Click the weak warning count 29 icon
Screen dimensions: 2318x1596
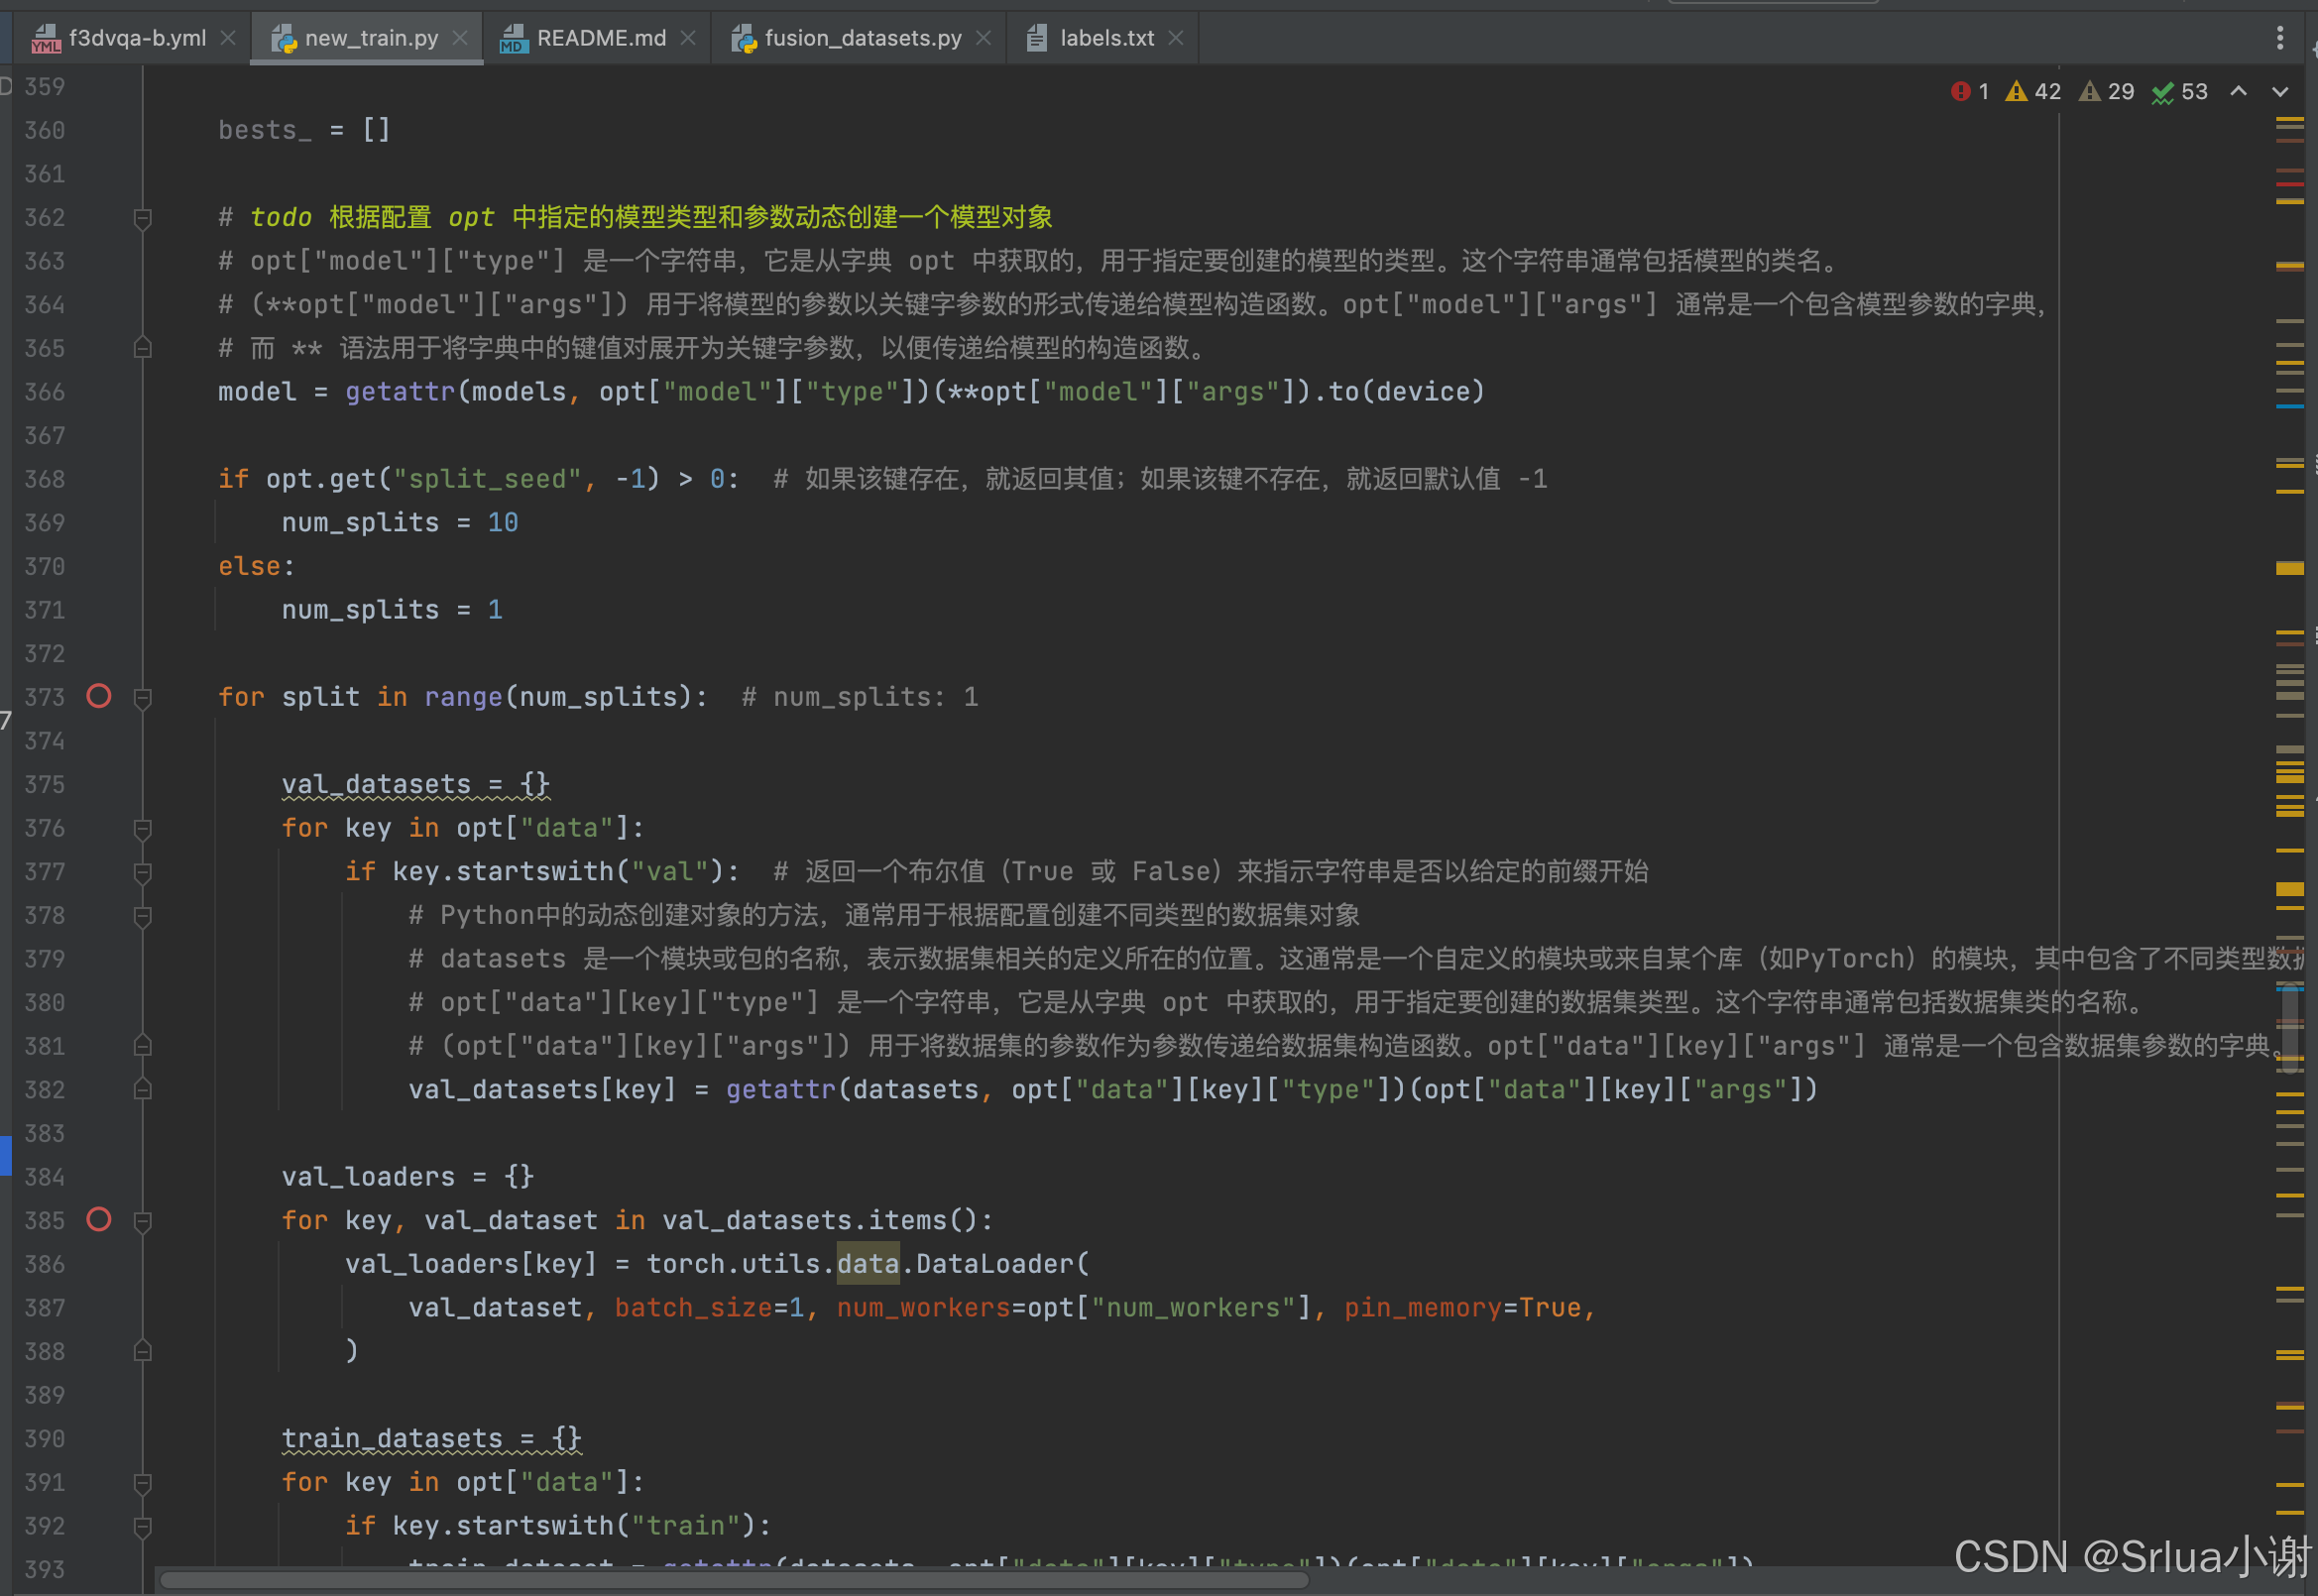click(2090, 92)
